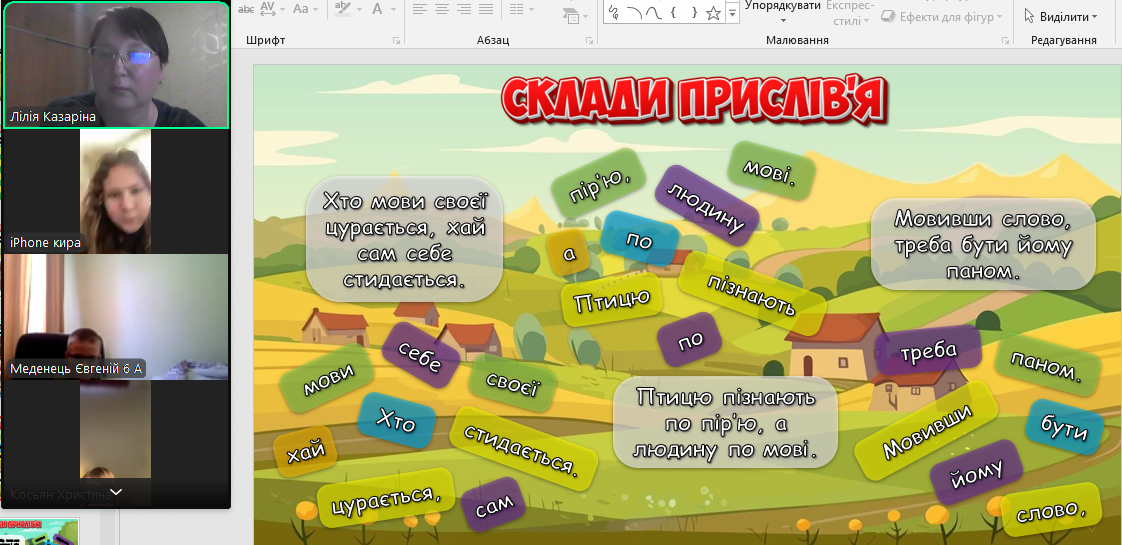Open slide thumbnail in slide panel

click(39, 531)
